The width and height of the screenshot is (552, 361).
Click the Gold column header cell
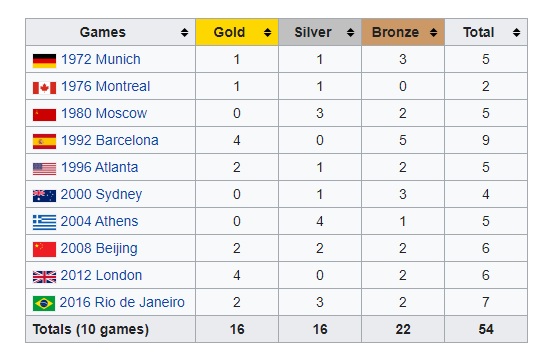tap(237, 32)
